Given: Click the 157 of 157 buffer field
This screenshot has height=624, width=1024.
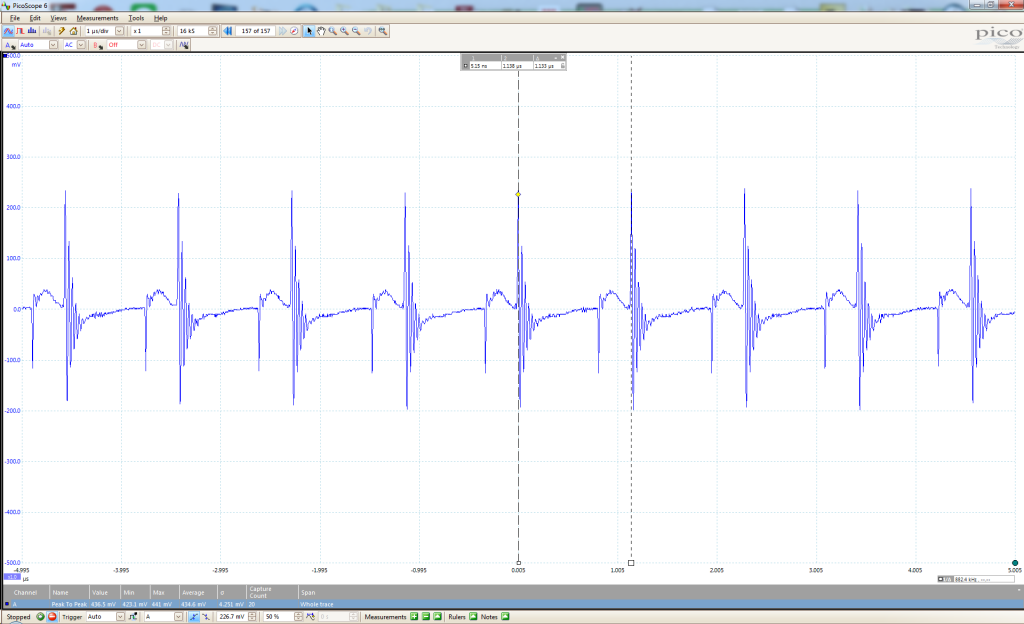Looking at the screenshot, I should tap(255, 31).
